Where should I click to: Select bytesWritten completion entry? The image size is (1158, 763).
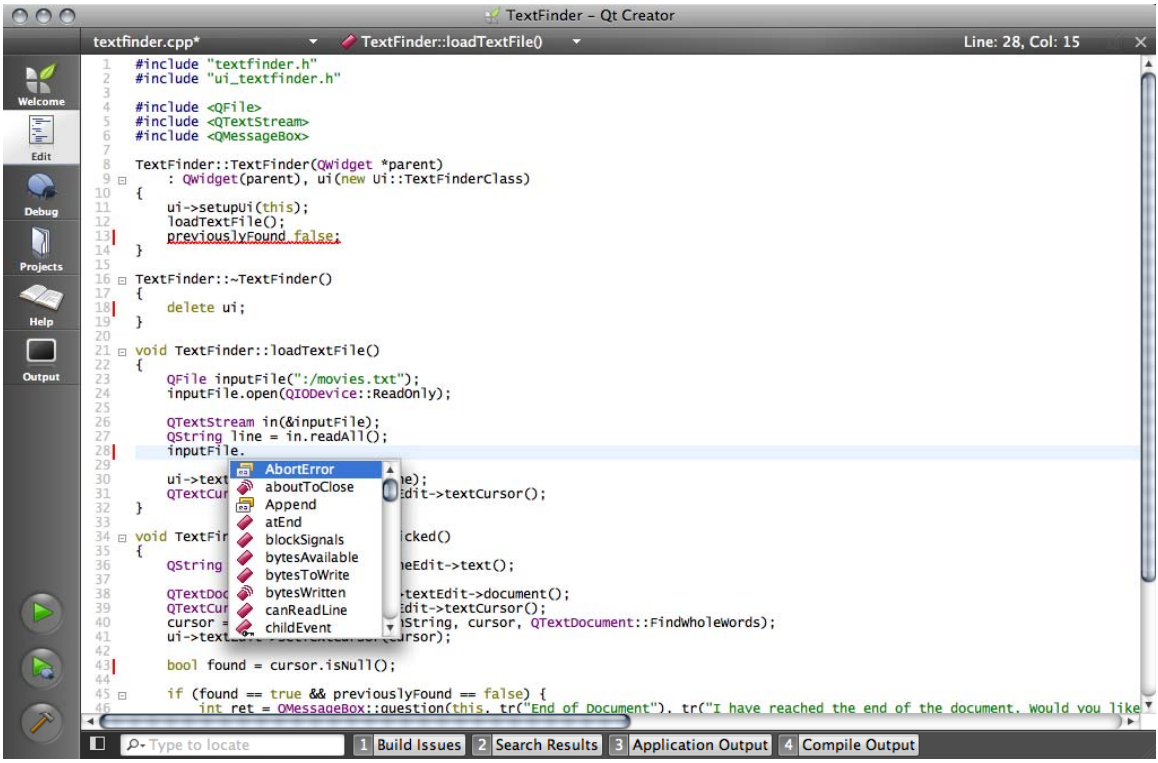coord(306,592)
